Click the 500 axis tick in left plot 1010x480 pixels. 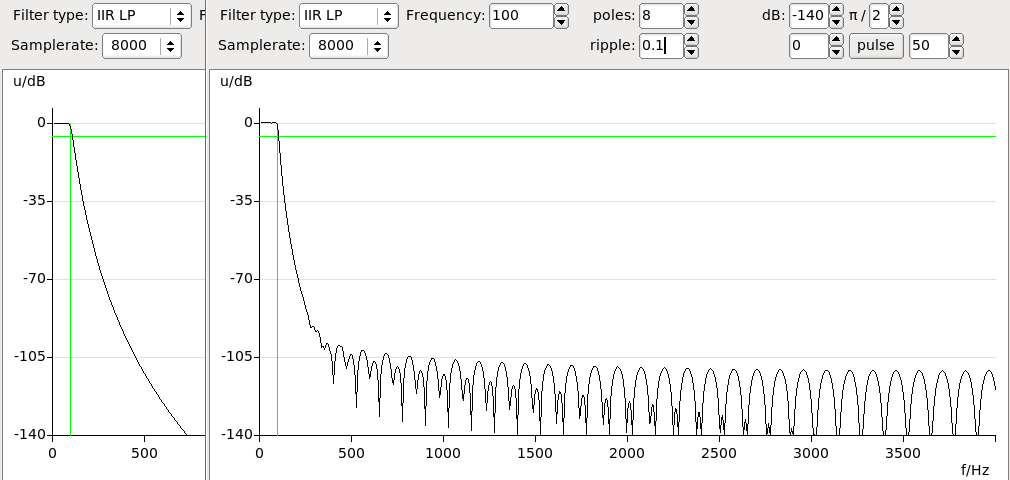(x=144, y=453)
